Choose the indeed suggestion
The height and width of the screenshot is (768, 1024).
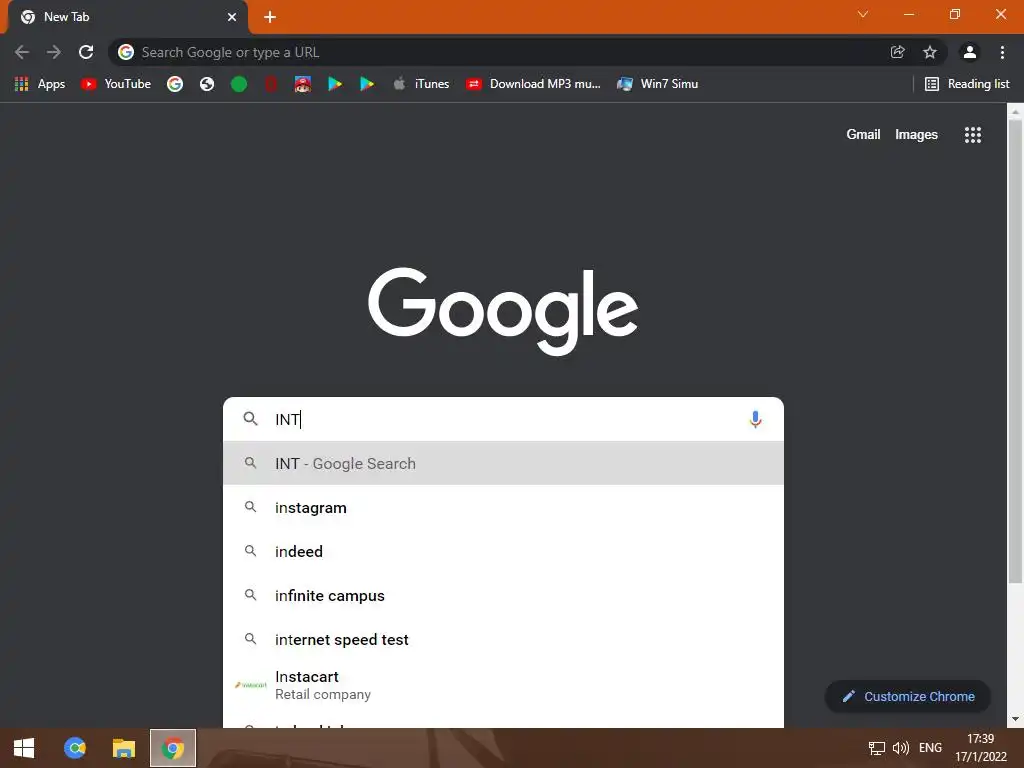tap(504, 551)
